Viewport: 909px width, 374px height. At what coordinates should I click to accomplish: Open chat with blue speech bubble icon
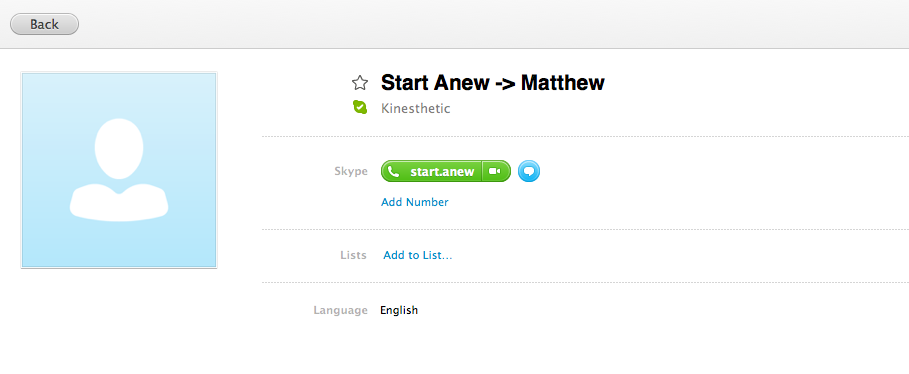[529, 171]
